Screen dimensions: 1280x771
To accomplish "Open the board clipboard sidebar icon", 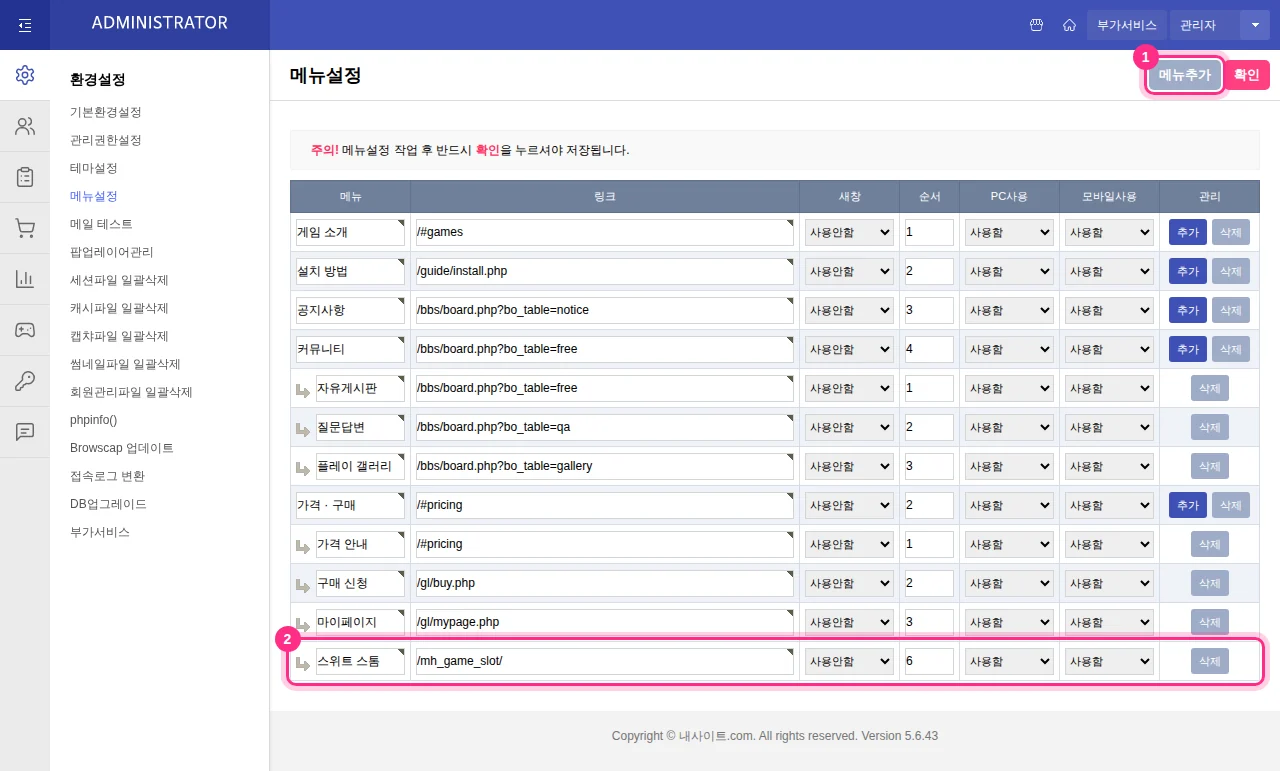I will pyautogui.click(x=25, y=177).
